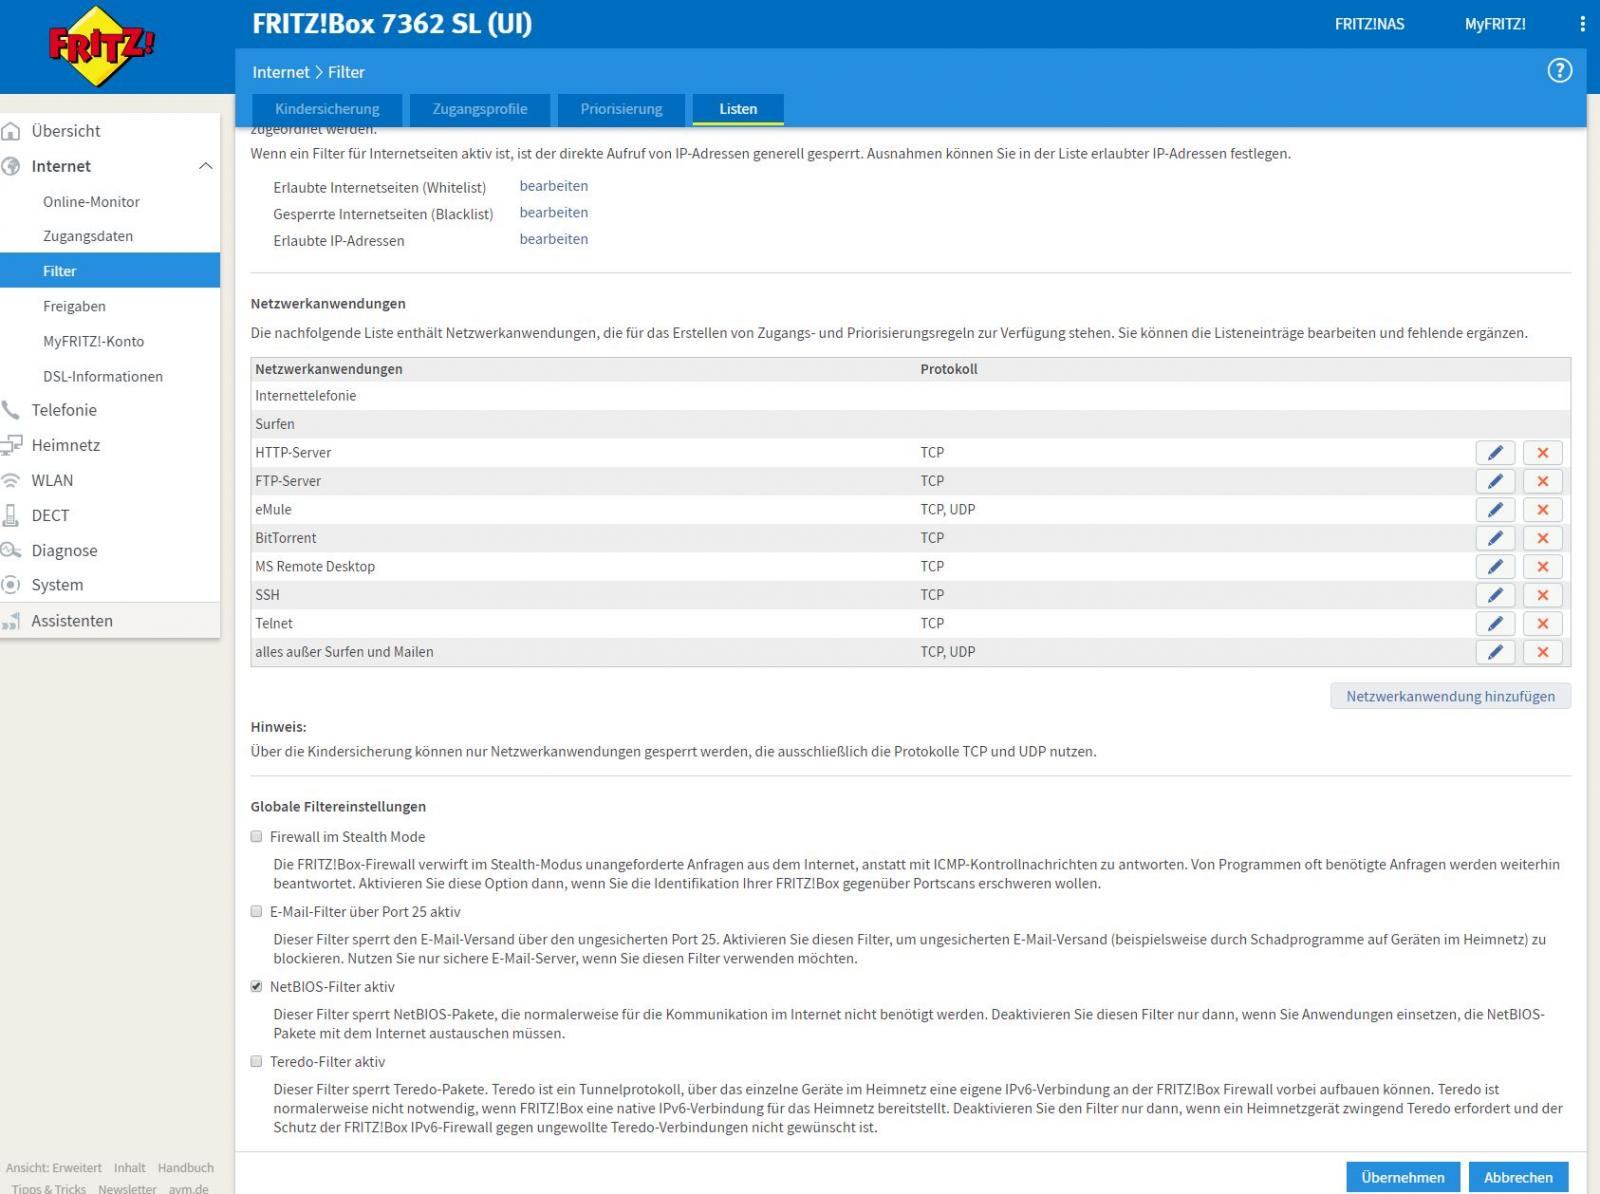Switch to the Zugangsprofile tab

click(x=480, y=109)
